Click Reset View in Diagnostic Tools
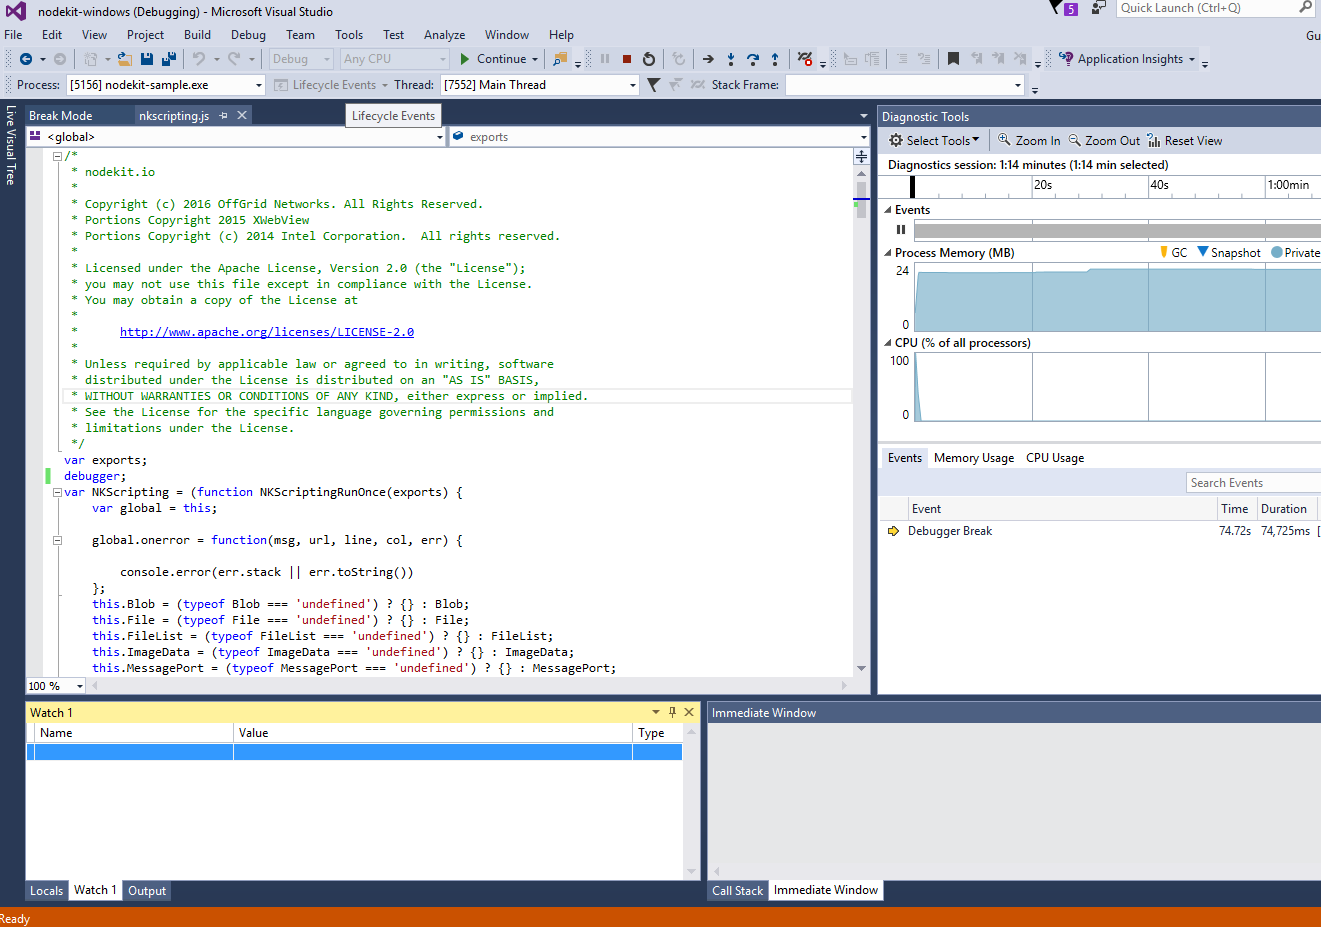Image resolution: width=1321 pixels, height=927 pixels. (1185, 141)
